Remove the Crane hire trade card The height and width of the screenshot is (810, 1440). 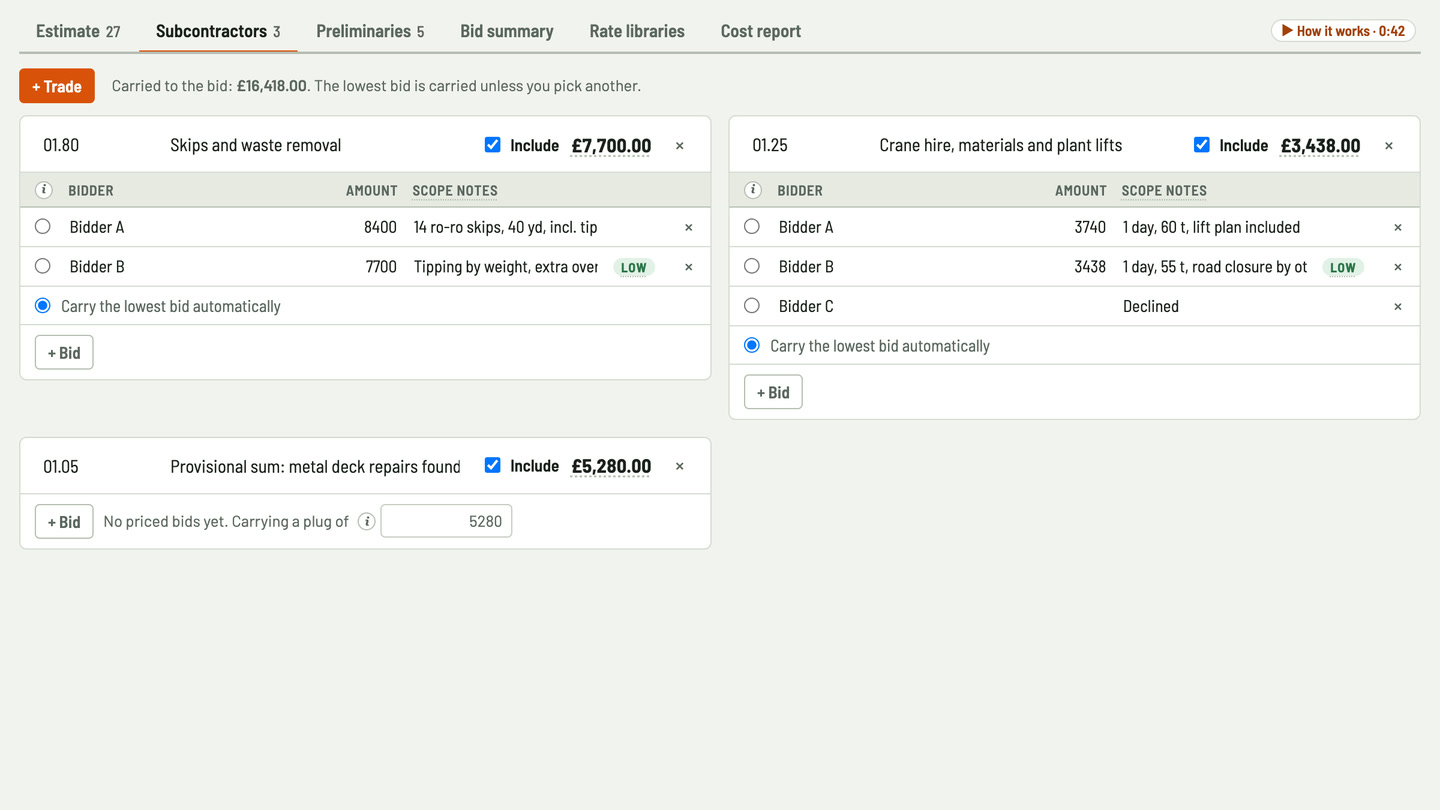coord(1389,146)
